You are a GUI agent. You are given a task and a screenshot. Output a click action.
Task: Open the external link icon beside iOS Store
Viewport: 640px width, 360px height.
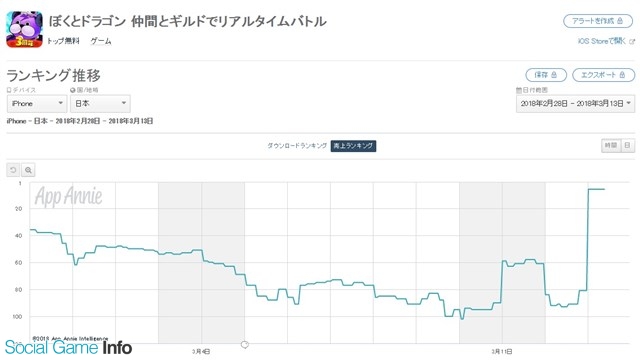pyautogui.click(x=632, y=41)
